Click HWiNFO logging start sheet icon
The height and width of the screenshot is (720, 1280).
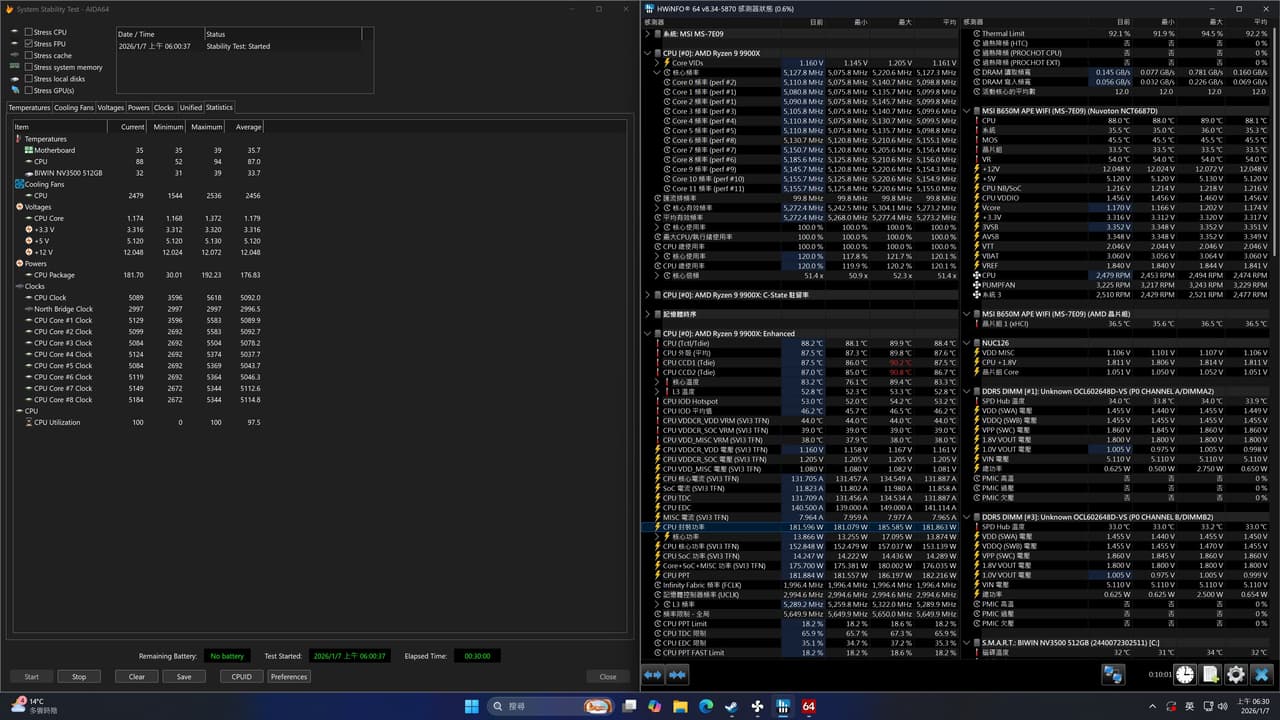point(1211,675)
